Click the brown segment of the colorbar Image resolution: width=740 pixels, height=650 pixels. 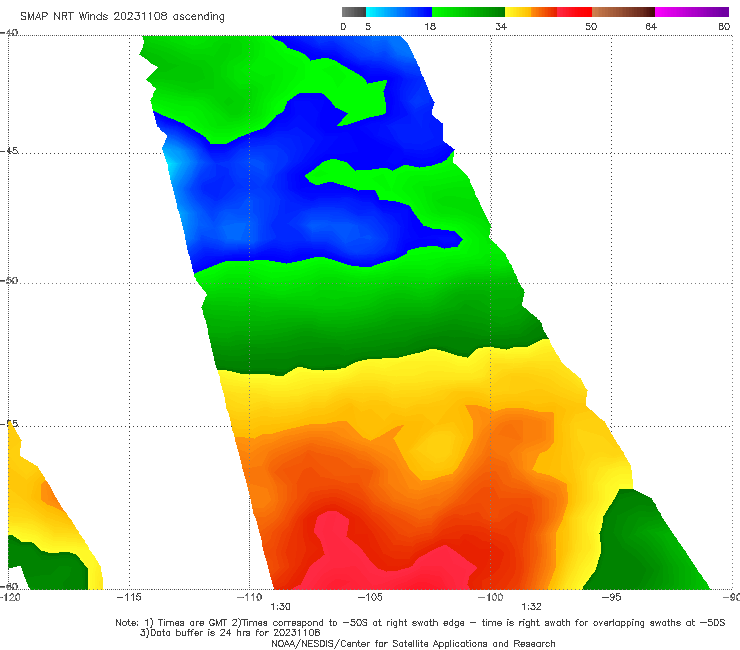coord(623,12)
